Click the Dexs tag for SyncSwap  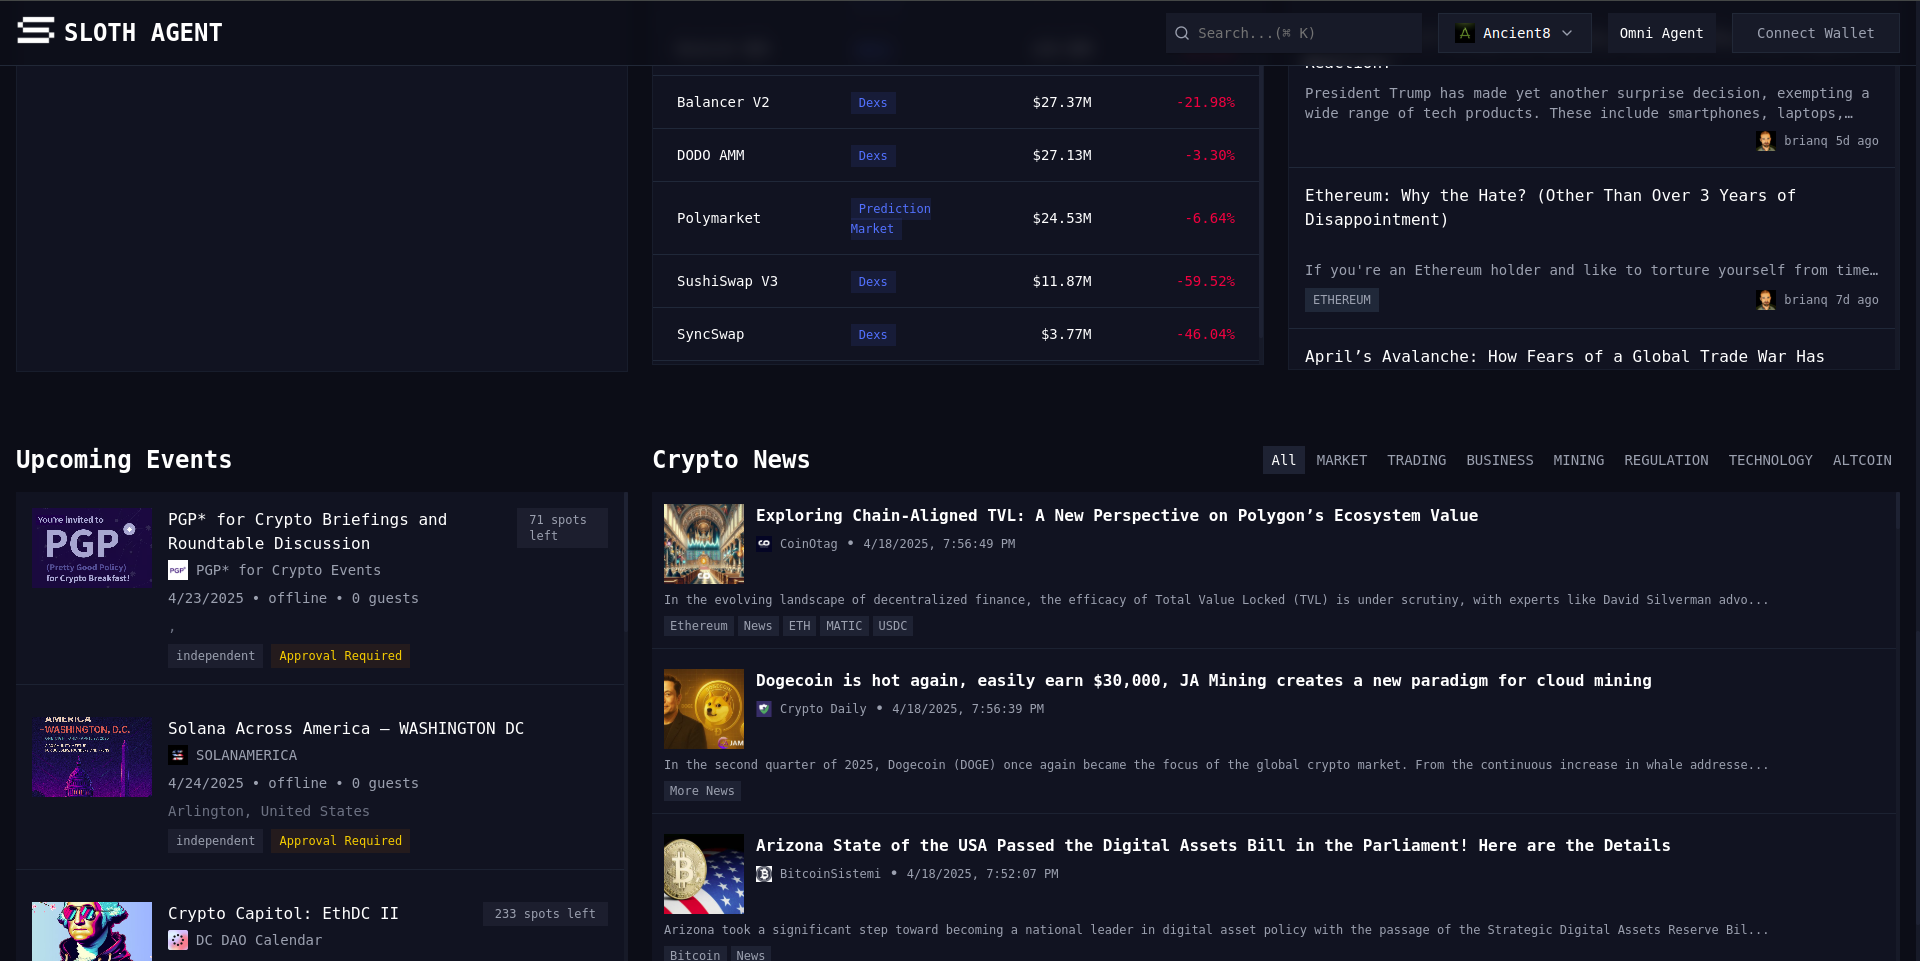click(x=873, y=335)
